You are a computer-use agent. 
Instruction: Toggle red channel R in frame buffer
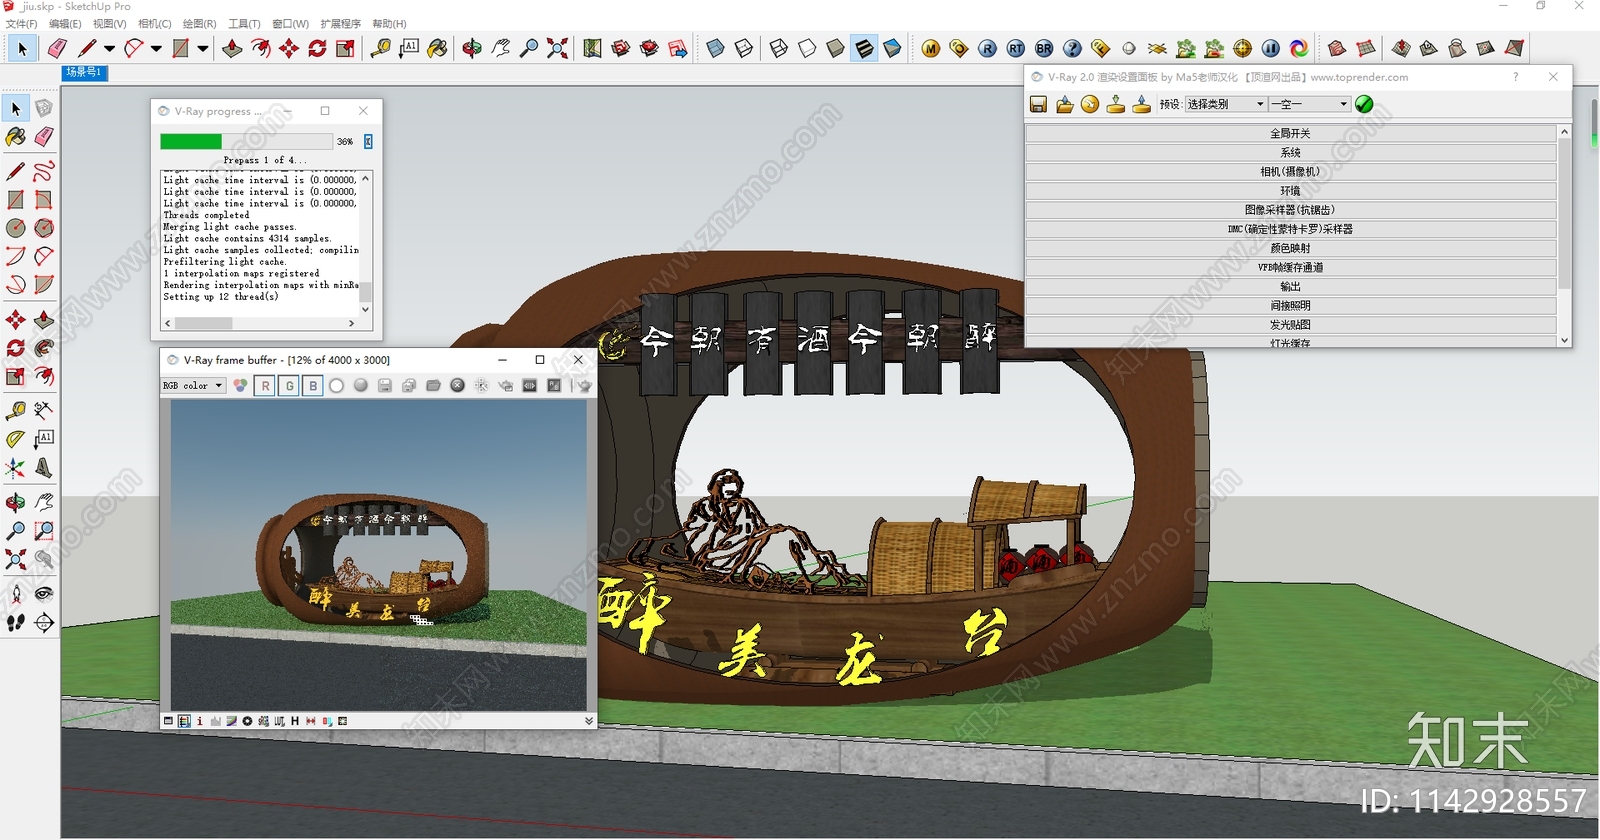(265, 385)
